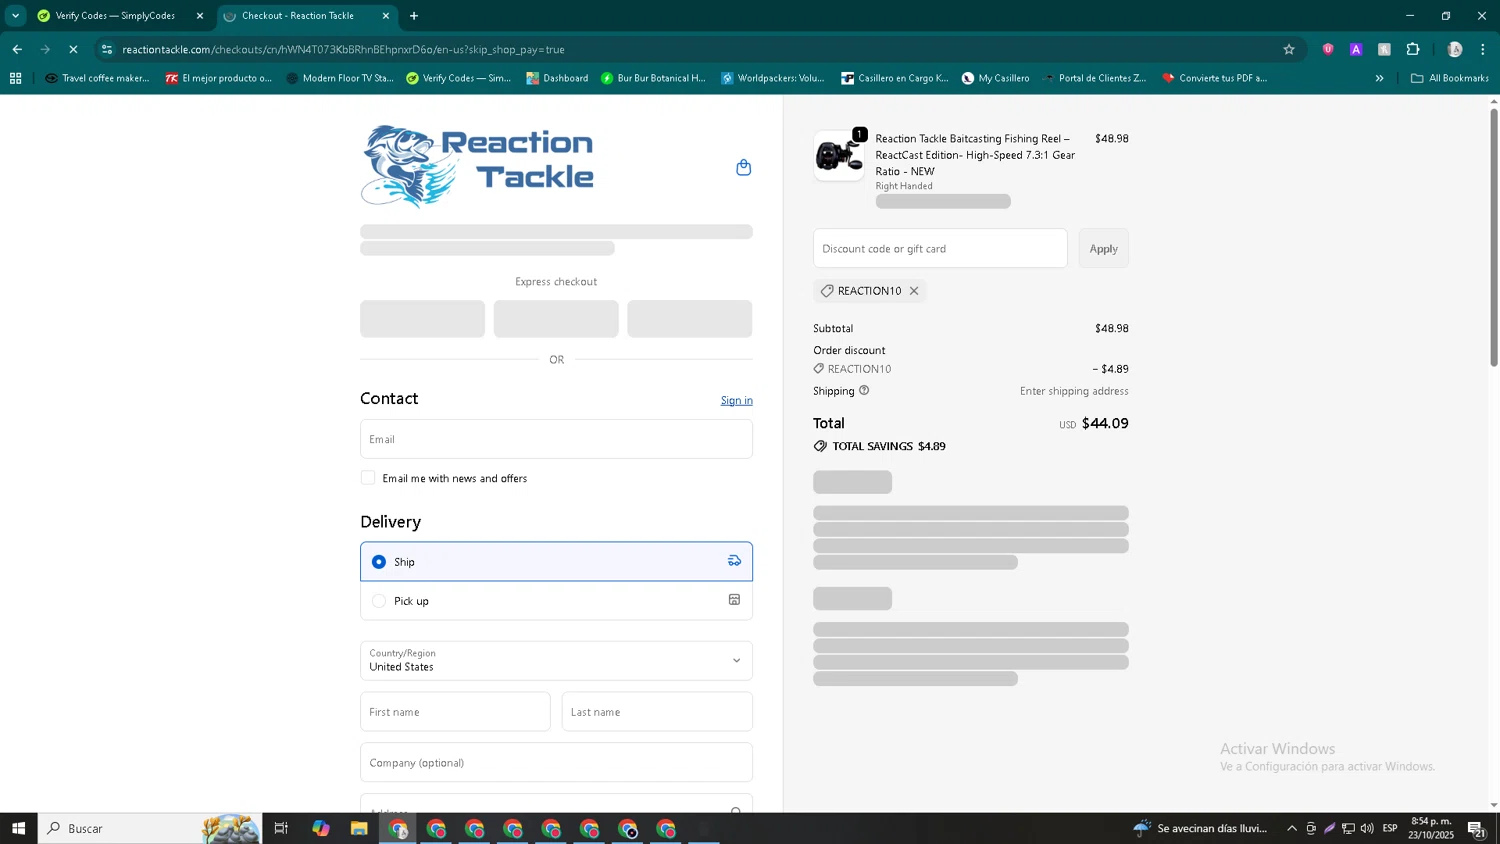Go back to previous page
Viewport: 1500px width, 844px height.
click(17, 49)
